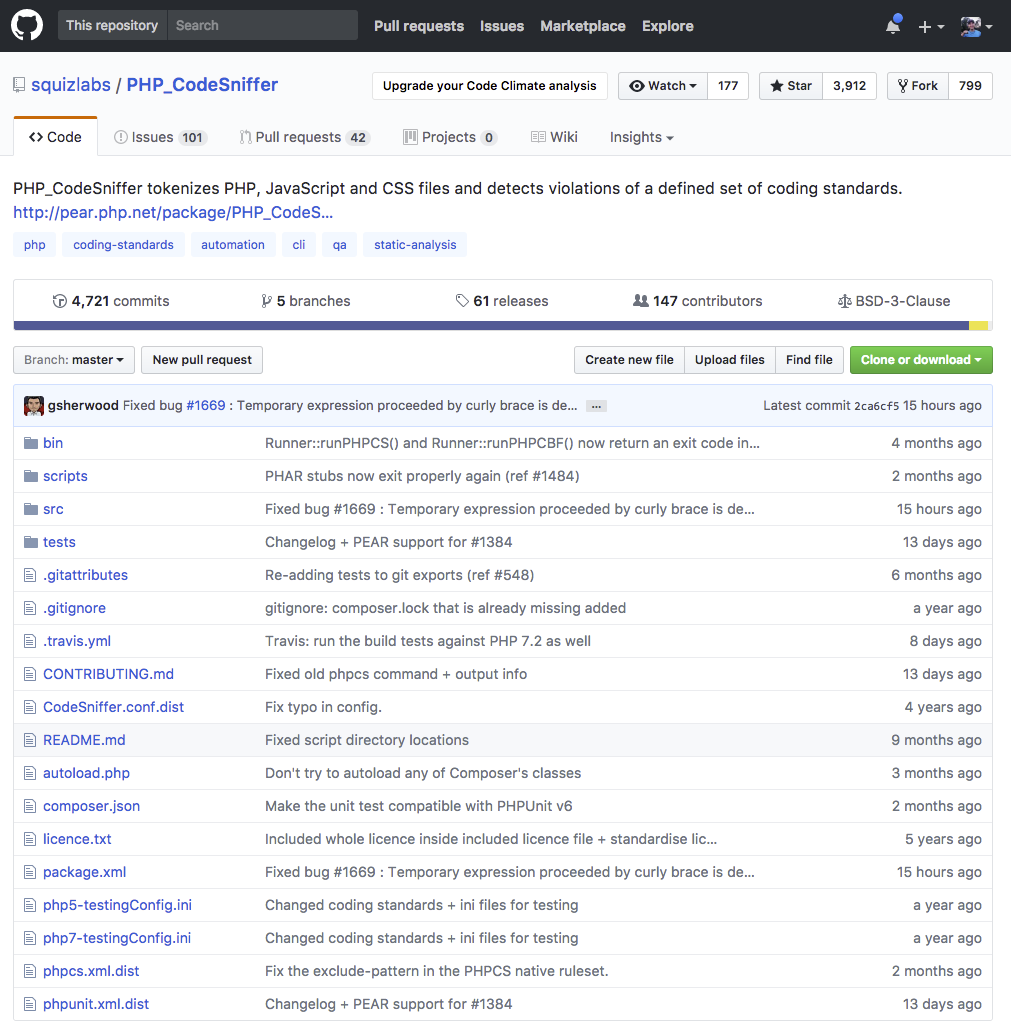
Task: Click the .travis.yml file icon
Action: [x=30, y=641]
